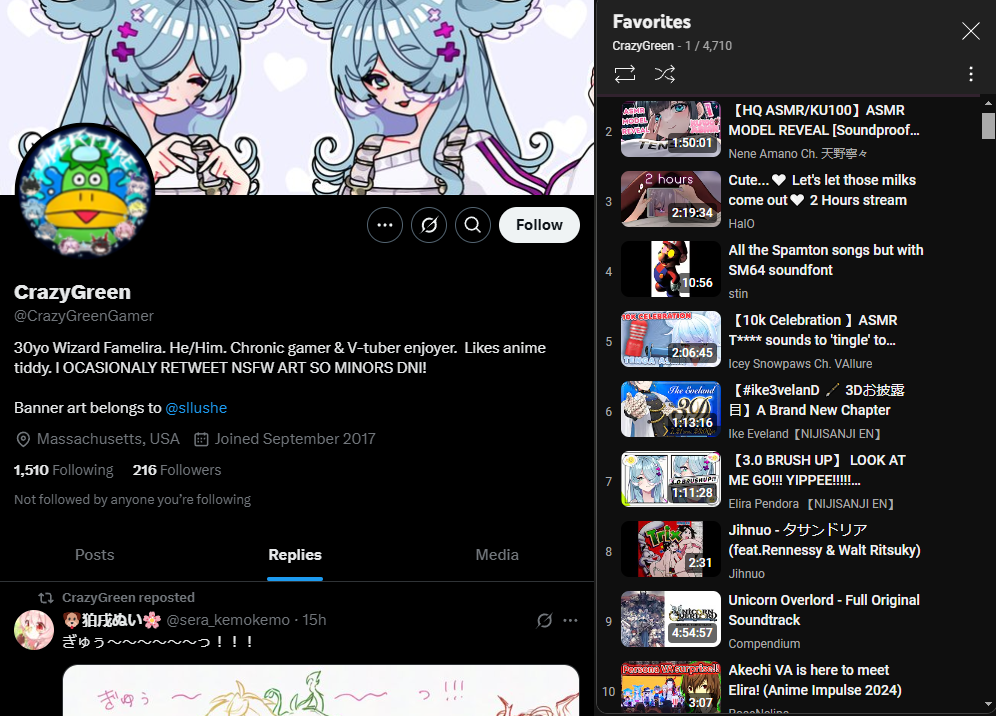Click the playlist scrollbar up arrow
Viewport: 996px width, 716px height.
pyautogui.click(x=988, y=103)
